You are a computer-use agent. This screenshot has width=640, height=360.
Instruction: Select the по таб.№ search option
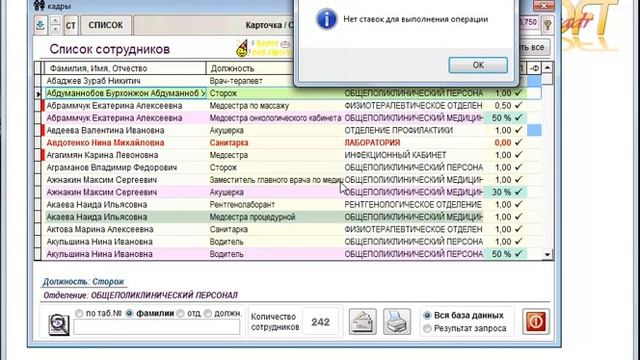79,313
